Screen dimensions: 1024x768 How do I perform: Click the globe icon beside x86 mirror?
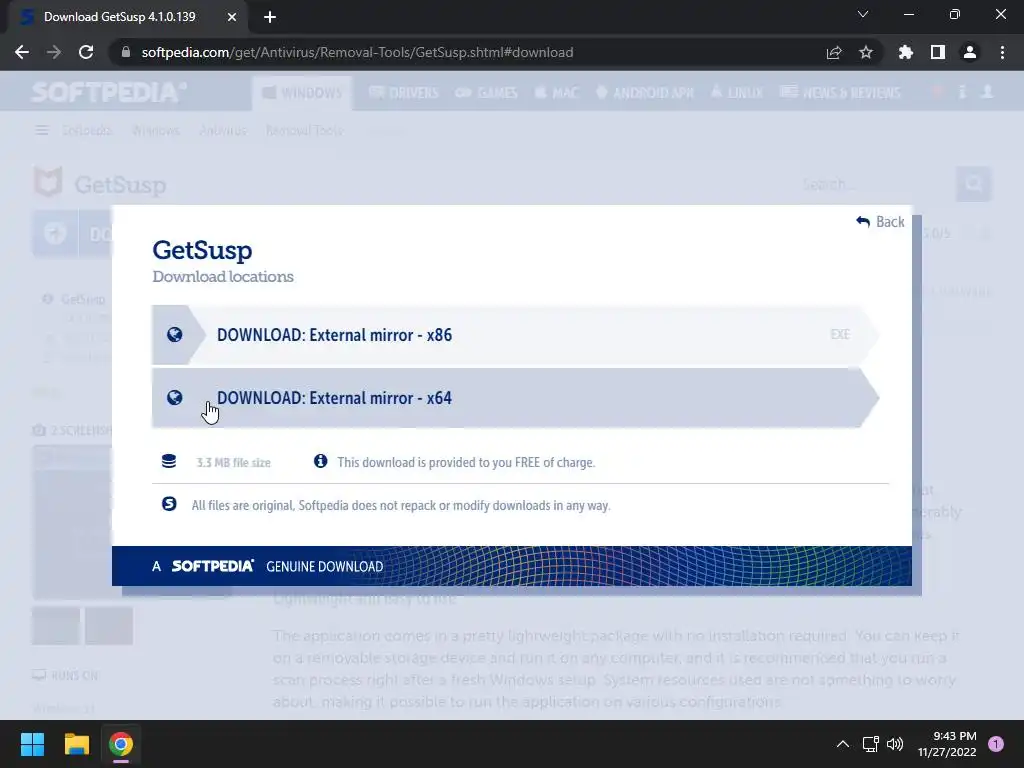[x=174, y=335]
